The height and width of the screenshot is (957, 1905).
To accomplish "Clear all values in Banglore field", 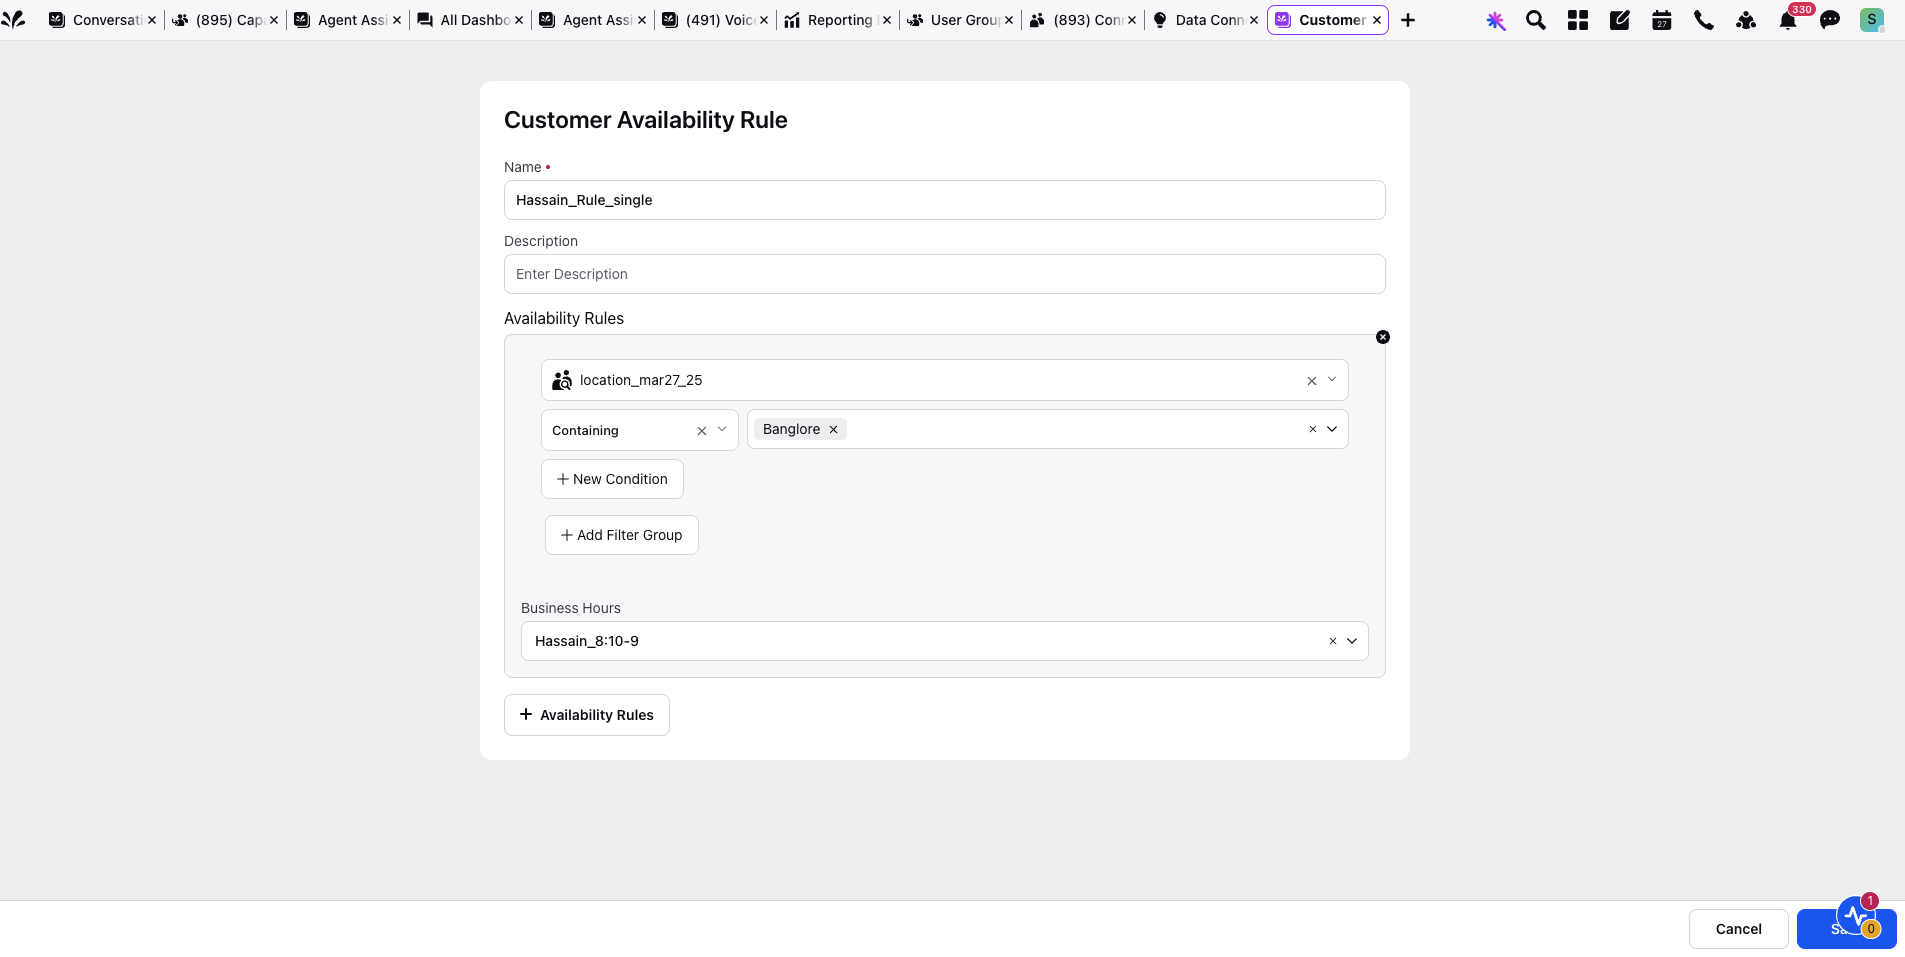I will pyautogui.click(x=1313, y=429).
